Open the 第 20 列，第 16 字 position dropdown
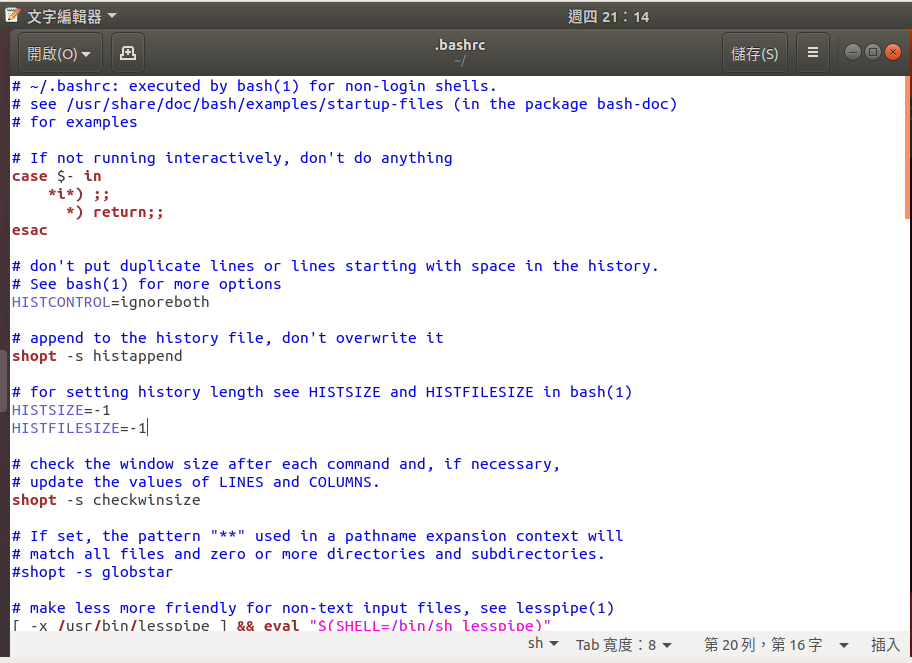 (776, 644)
